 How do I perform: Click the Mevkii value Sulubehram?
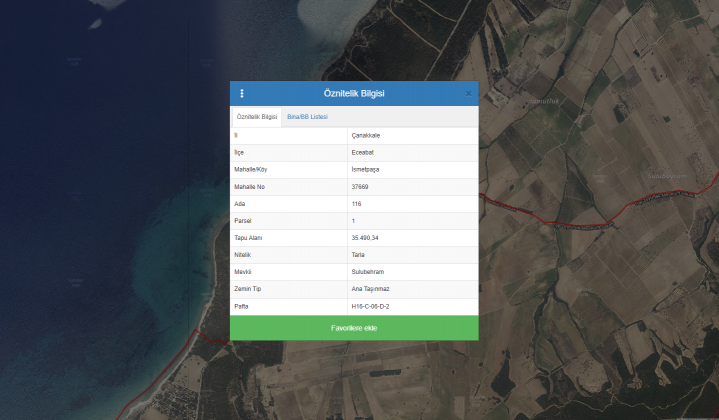pyautogui.click(x=367, y=271)
